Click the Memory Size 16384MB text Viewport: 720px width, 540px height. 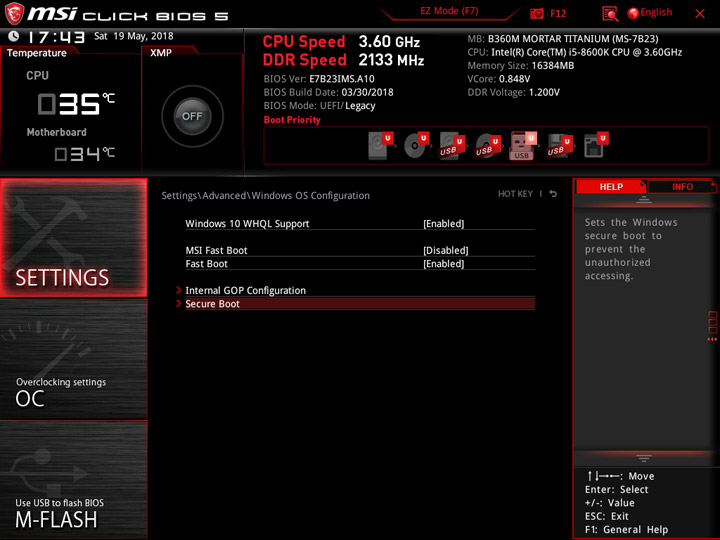click(x=521, y=65)
